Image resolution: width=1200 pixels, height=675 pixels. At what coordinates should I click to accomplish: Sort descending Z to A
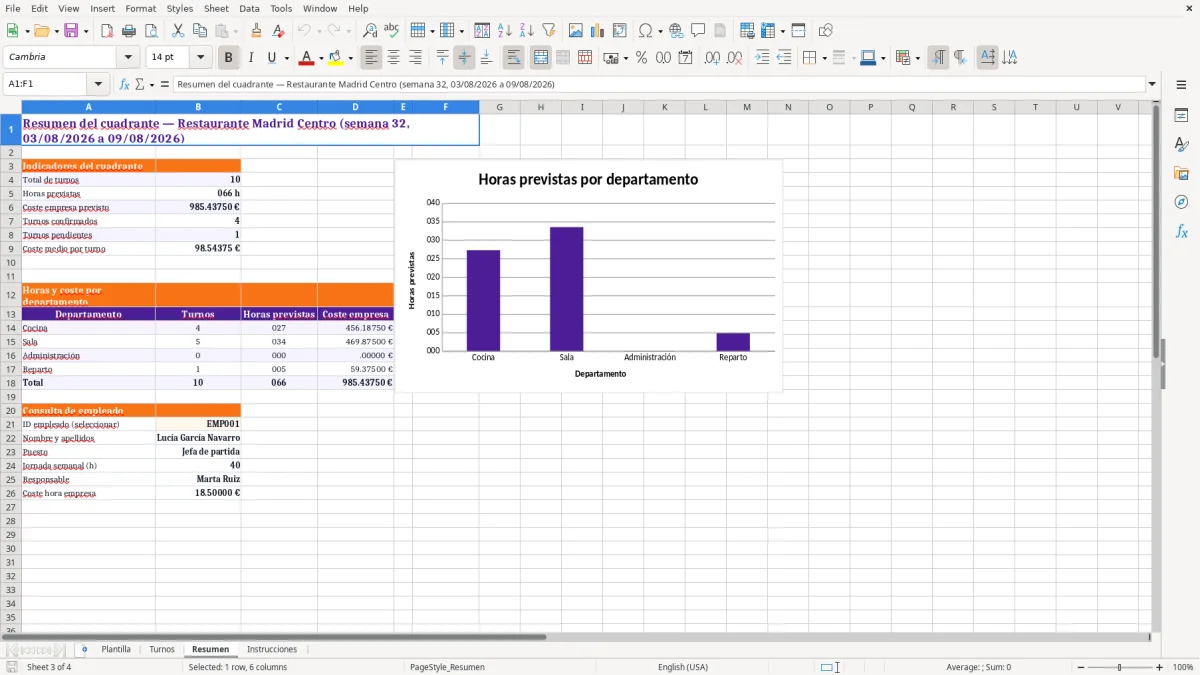click(x=526, y=31)
